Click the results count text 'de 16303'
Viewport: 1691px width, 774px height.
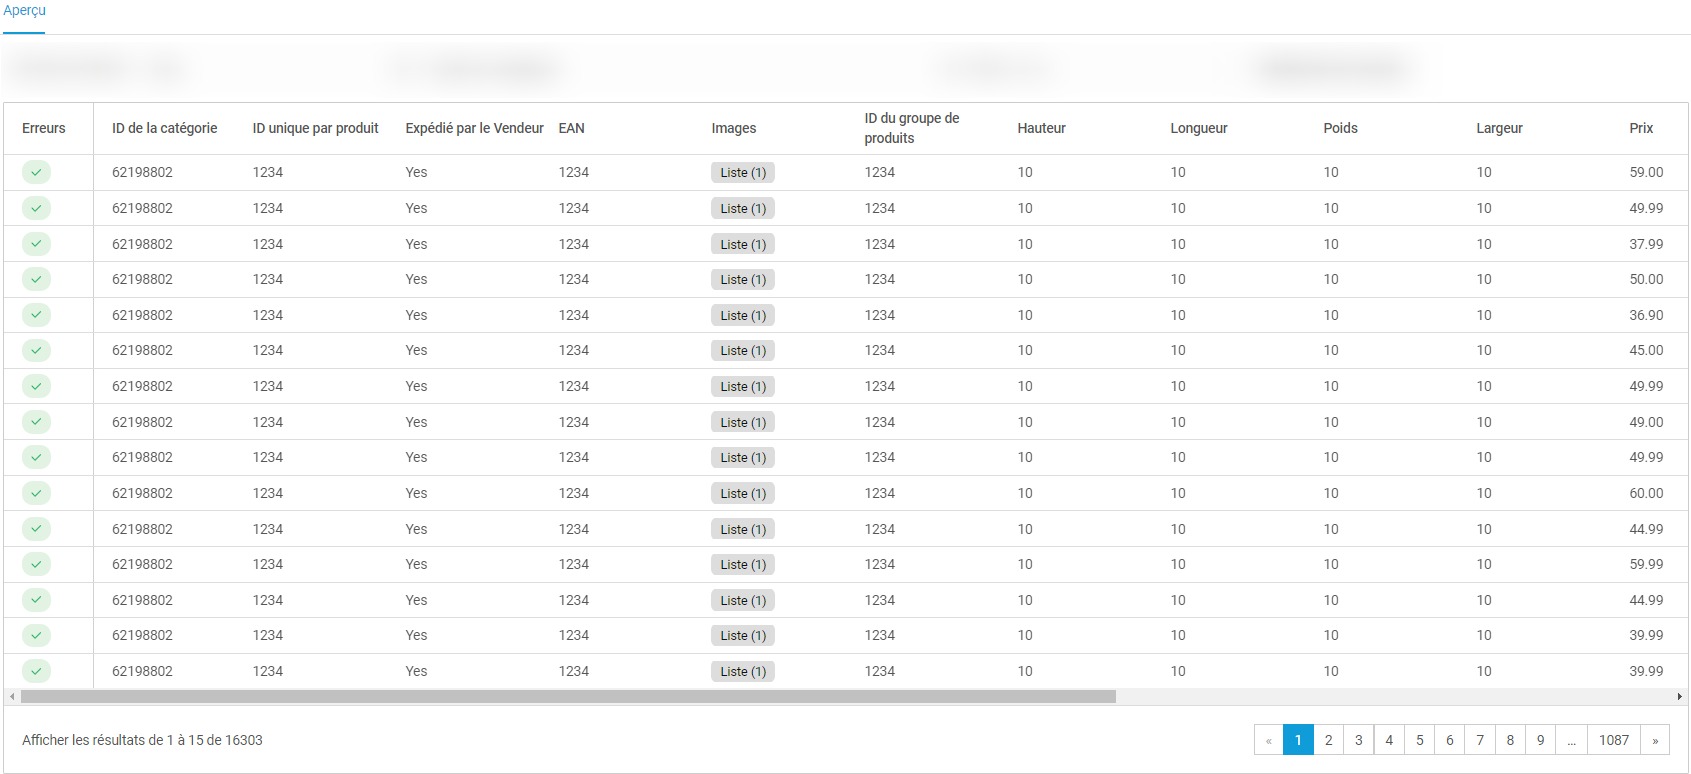tap(235, 740)
